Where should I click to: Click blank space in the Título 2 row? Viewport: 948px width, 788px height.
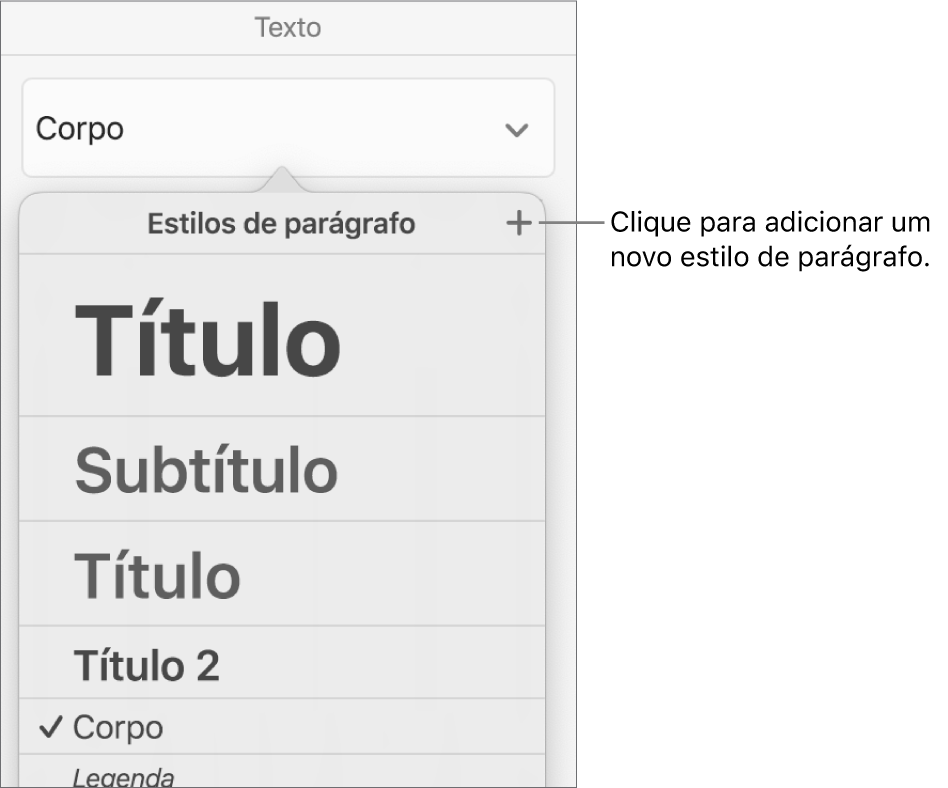[x=400, y=665]
